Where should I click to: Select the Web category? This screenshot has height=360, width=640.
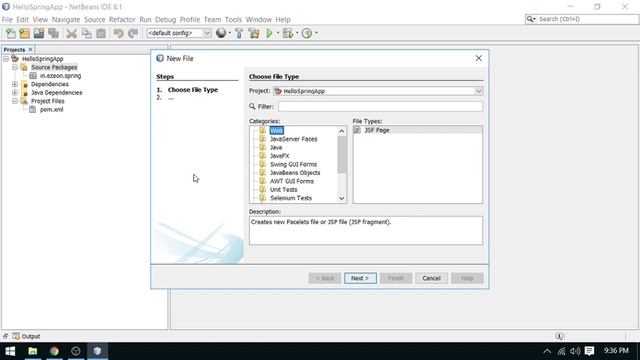(276, 131)
